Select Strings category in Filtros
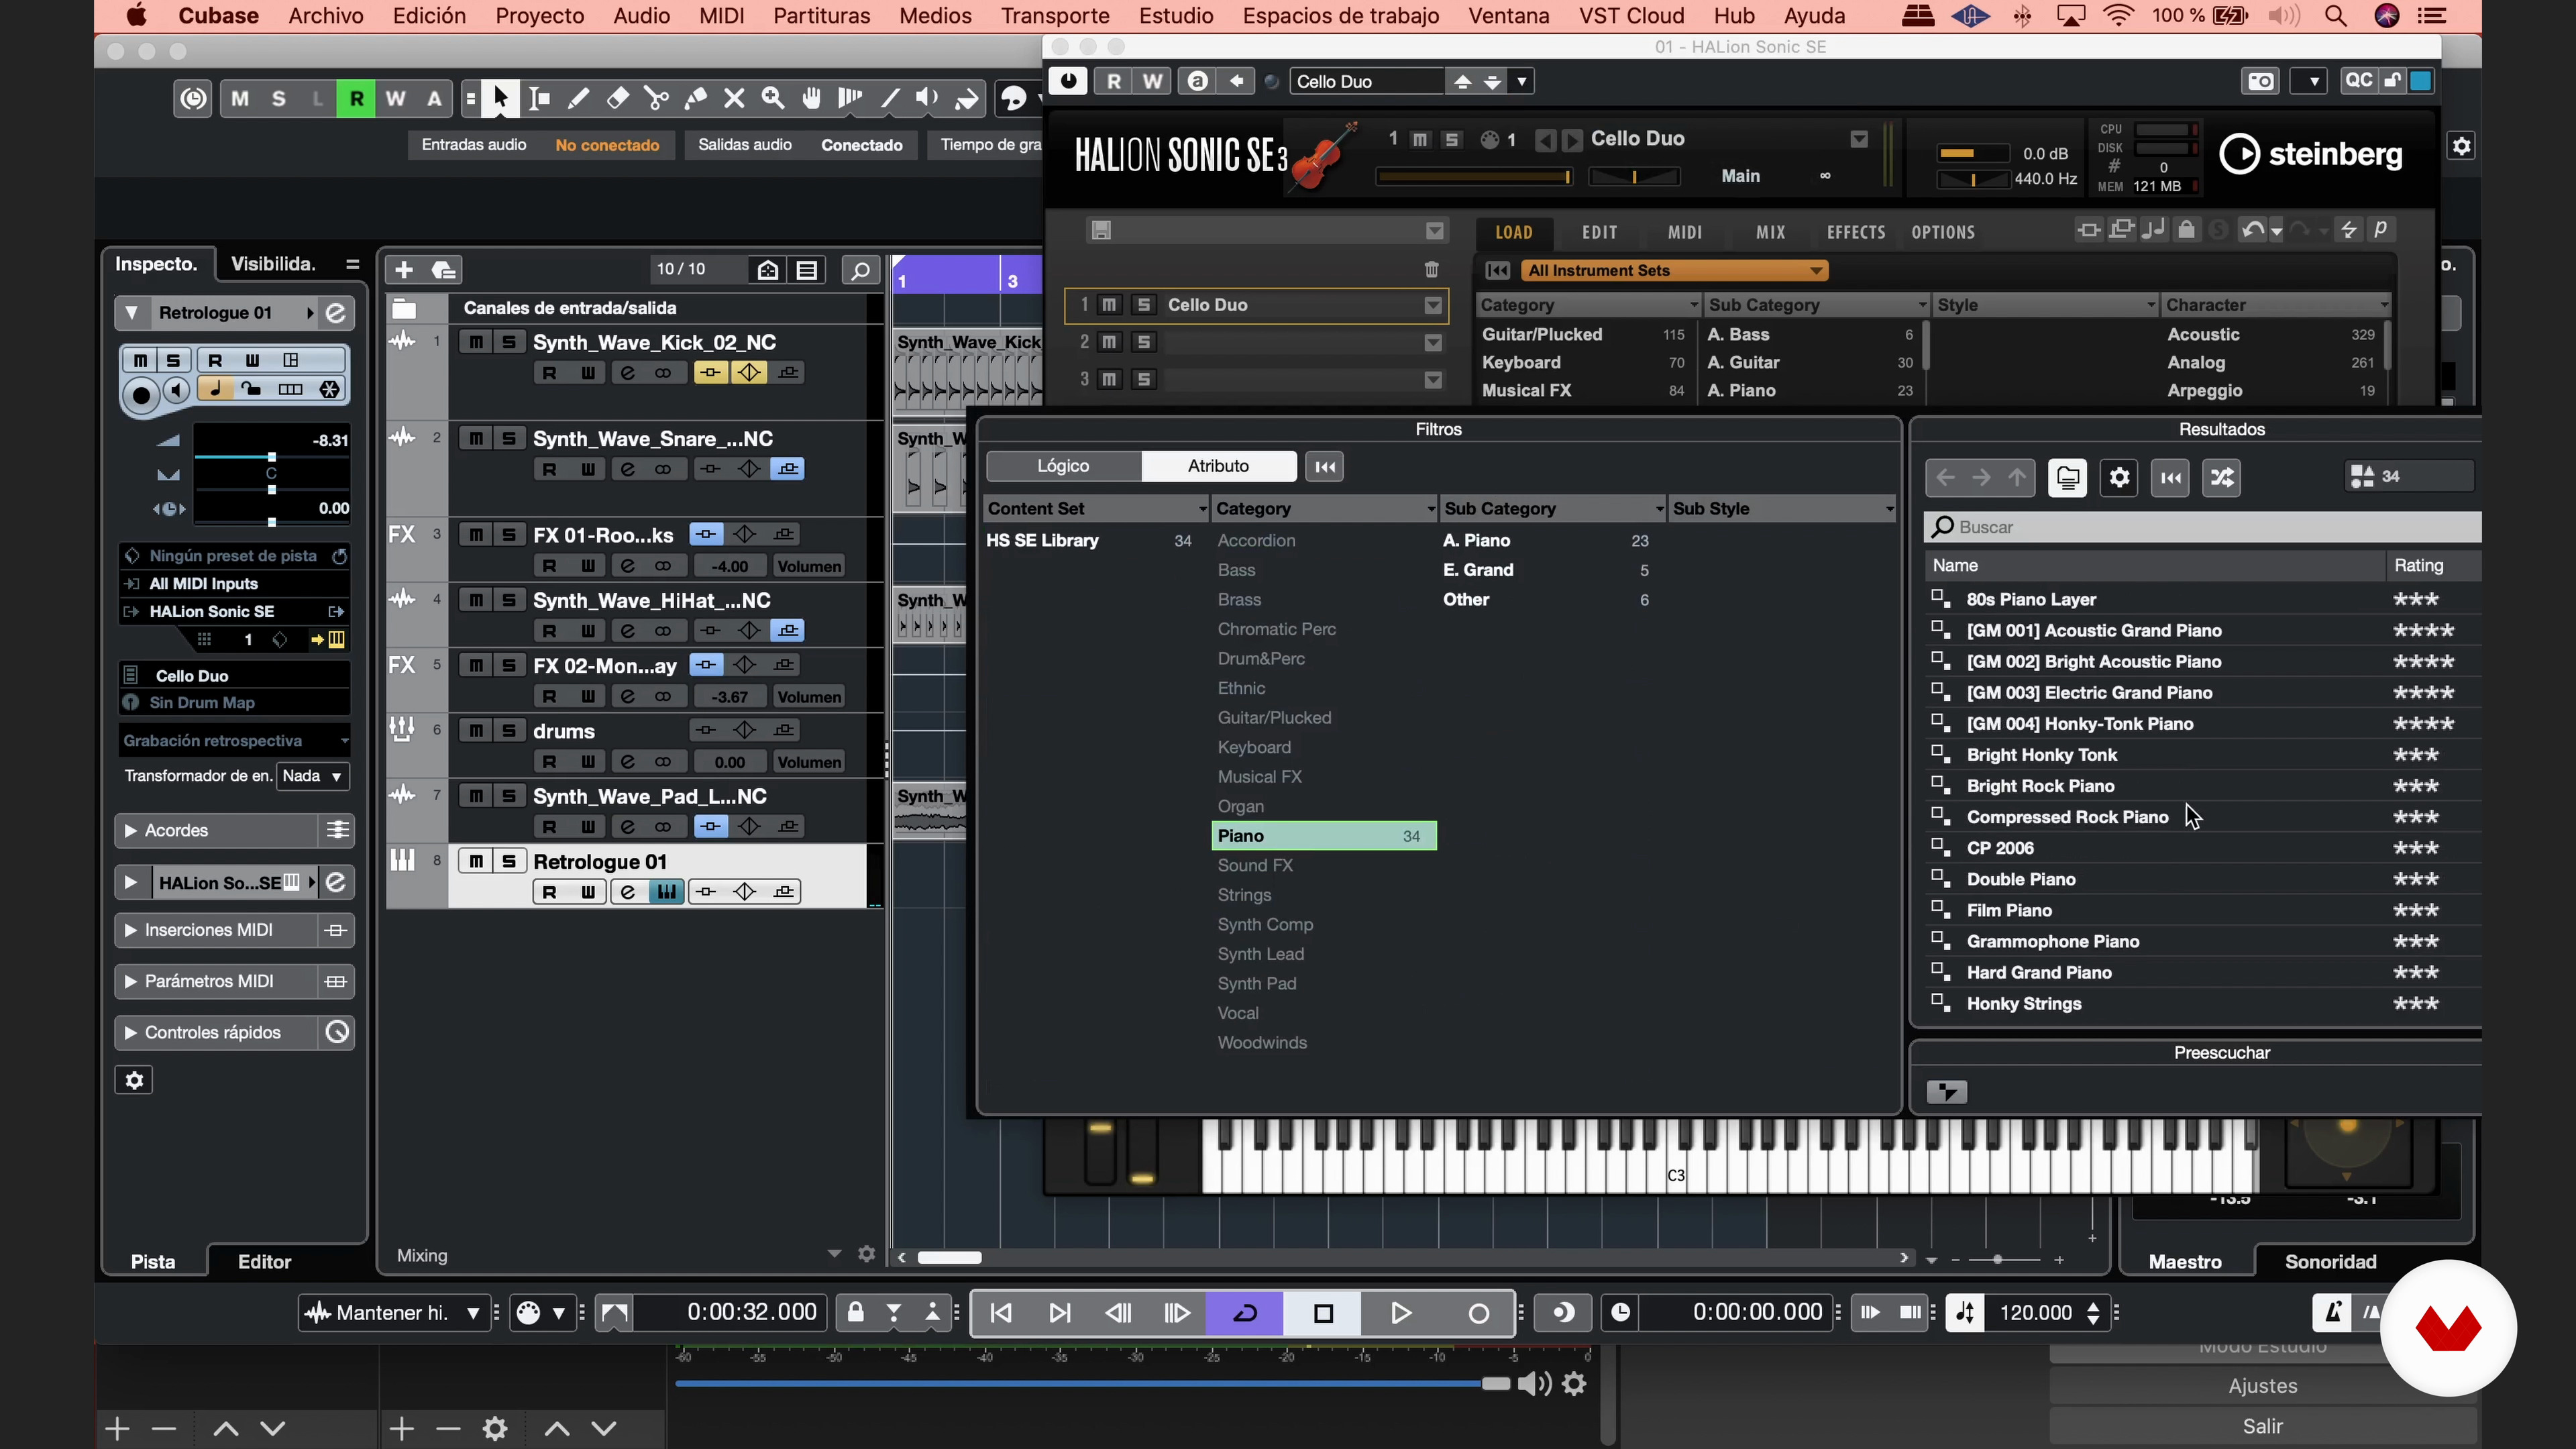 click(1244, 895)
